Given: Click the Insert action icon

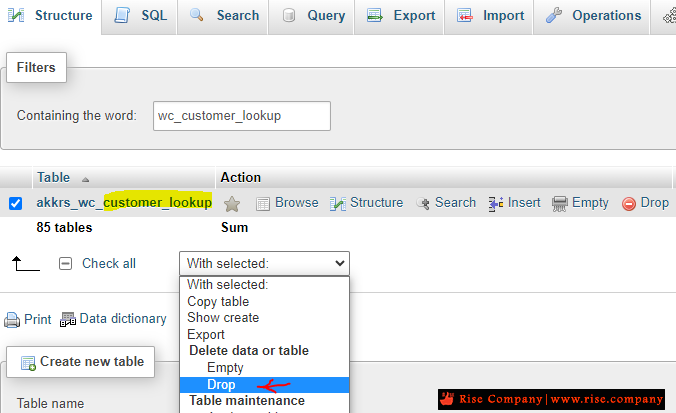Looking at the screenshot, I should [496, 203].
